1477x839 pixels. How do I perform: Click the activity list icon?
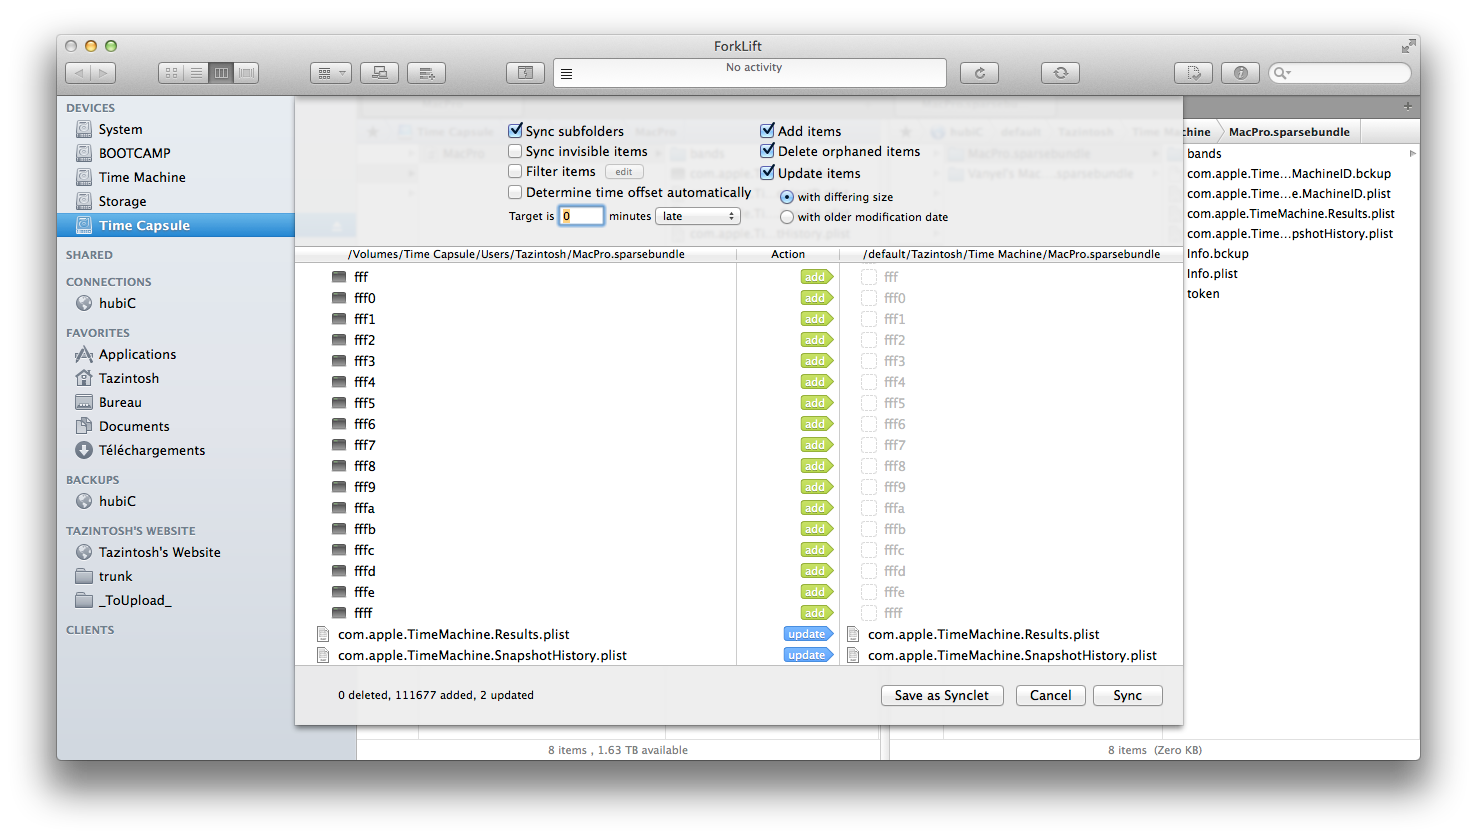[567, 74]
